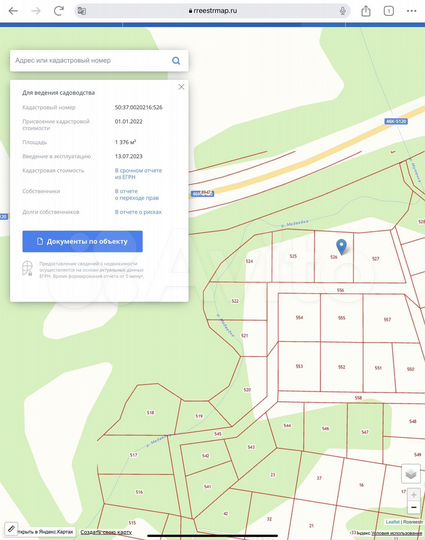Select parcel 557 on the map
This screenshot has height=540, width=425.
coord(387,320)
